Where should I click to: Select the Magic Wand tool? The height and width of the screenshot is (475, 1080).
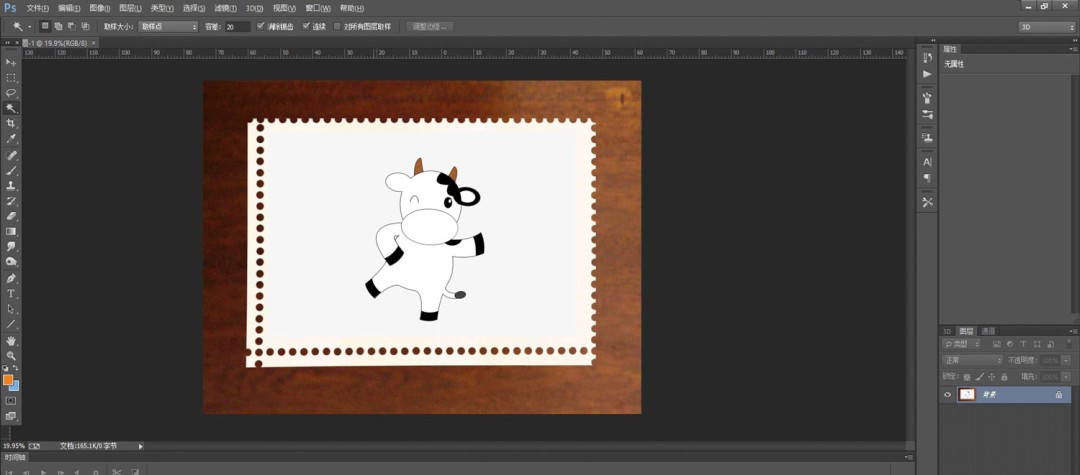click(11, 108)
